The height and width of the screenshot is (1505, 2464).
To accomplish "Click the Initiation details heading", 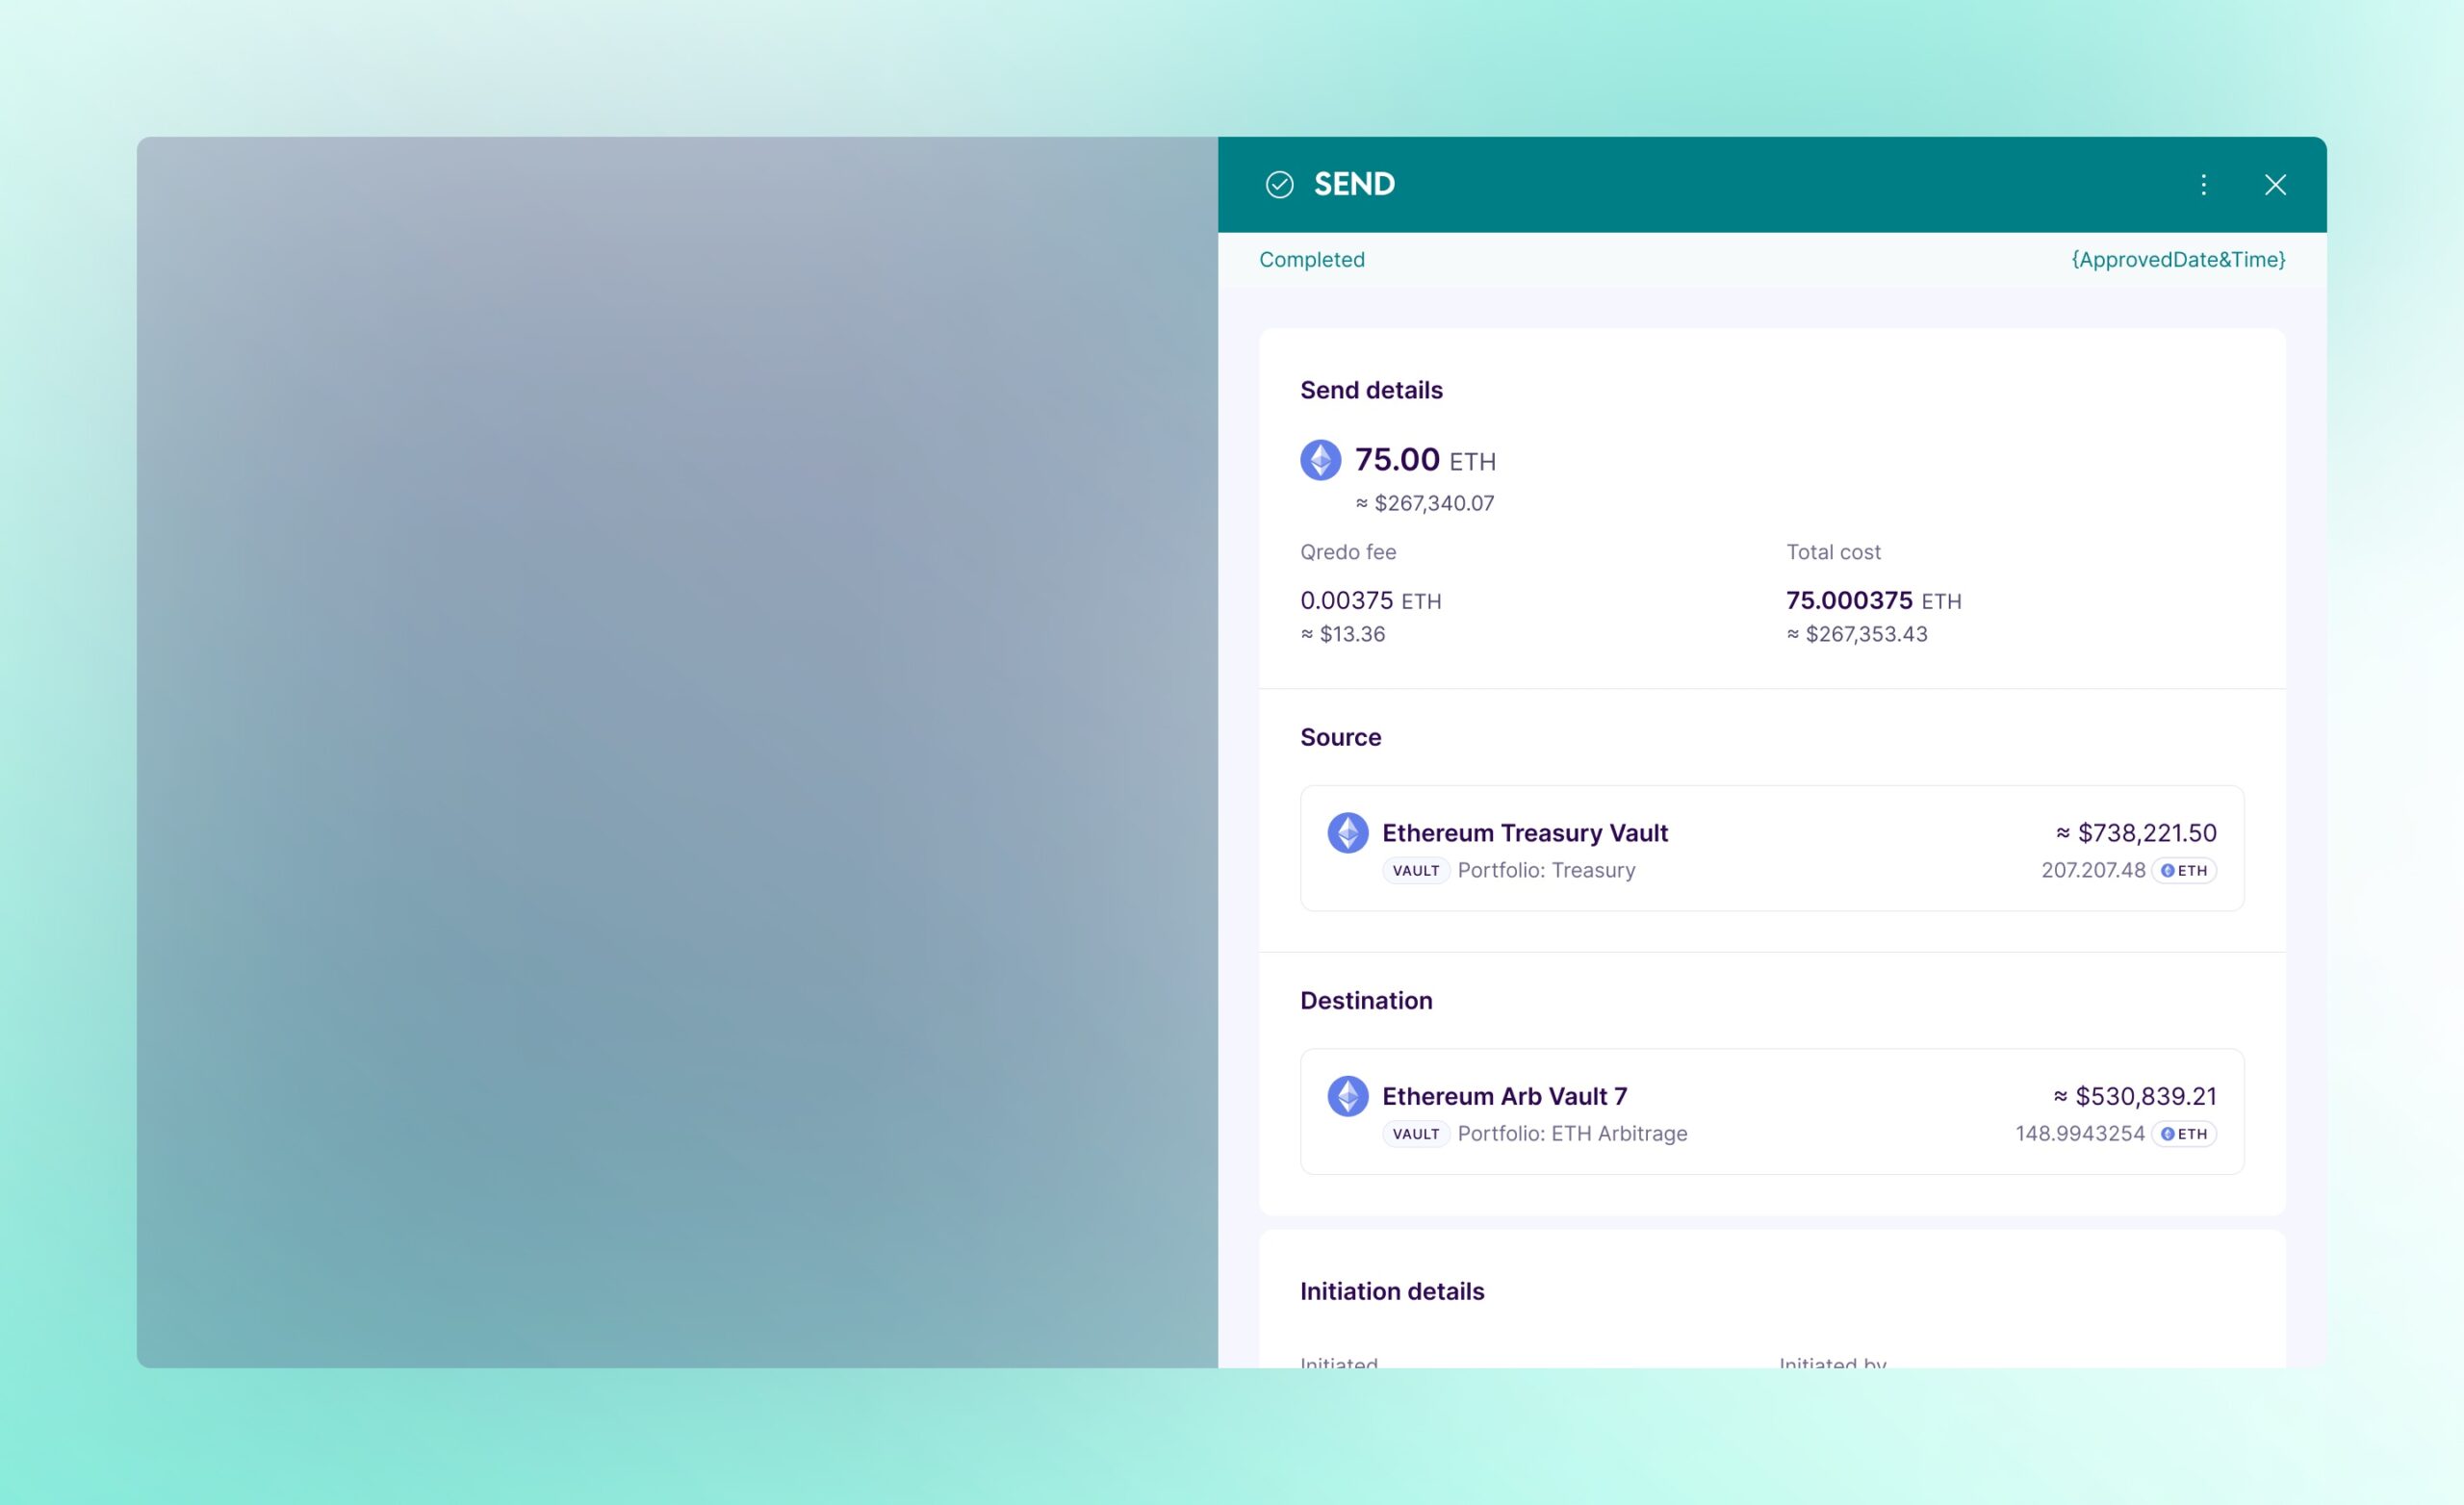I will click(x=1392, y=1292).
